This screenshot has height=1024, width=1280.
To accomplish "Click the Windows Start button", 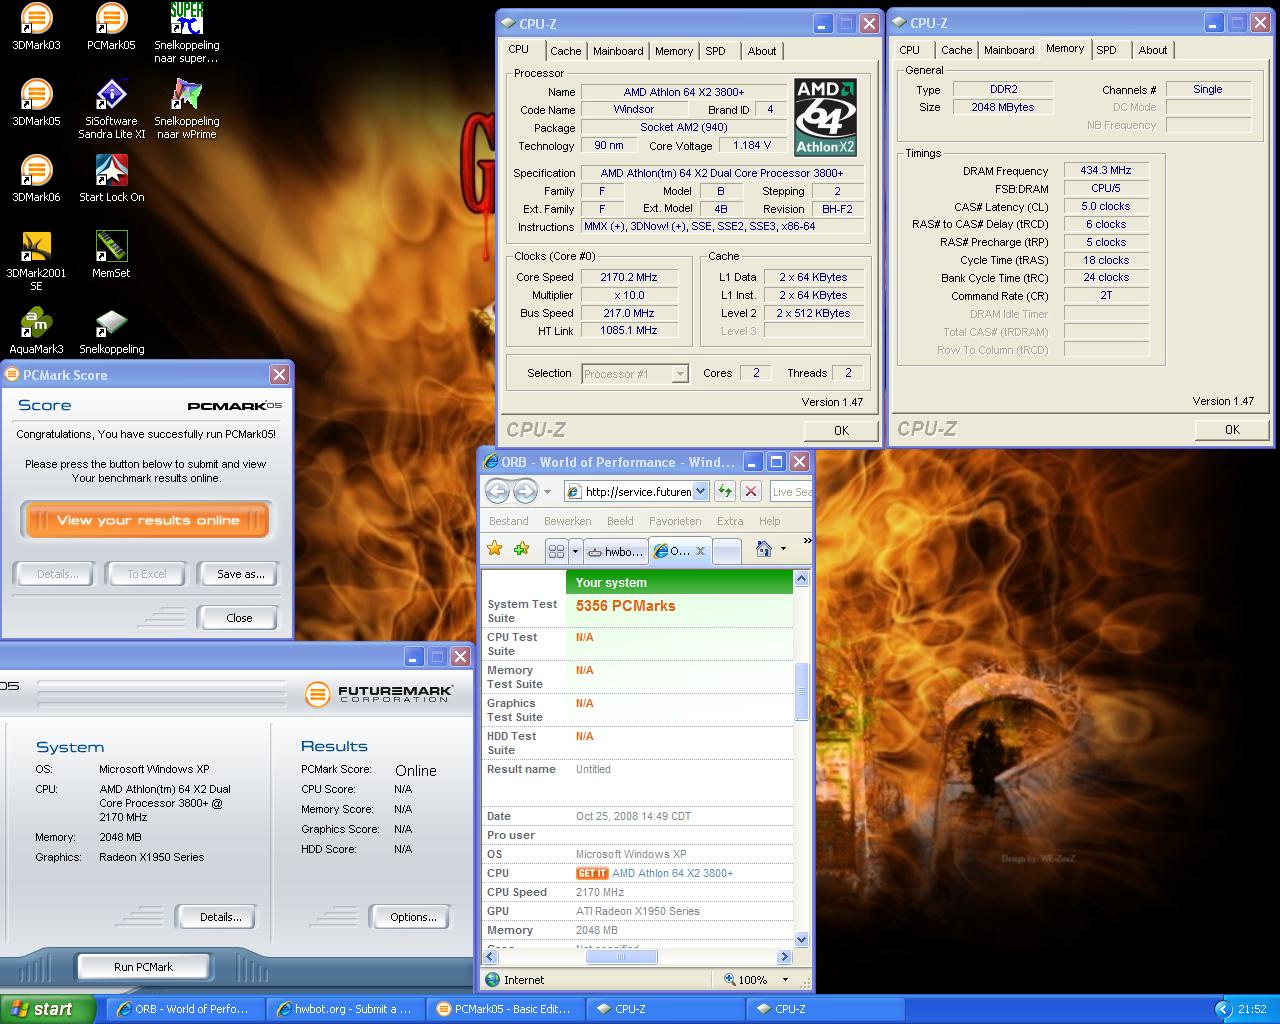I will pyautogui.click(x=47, y=1009).
